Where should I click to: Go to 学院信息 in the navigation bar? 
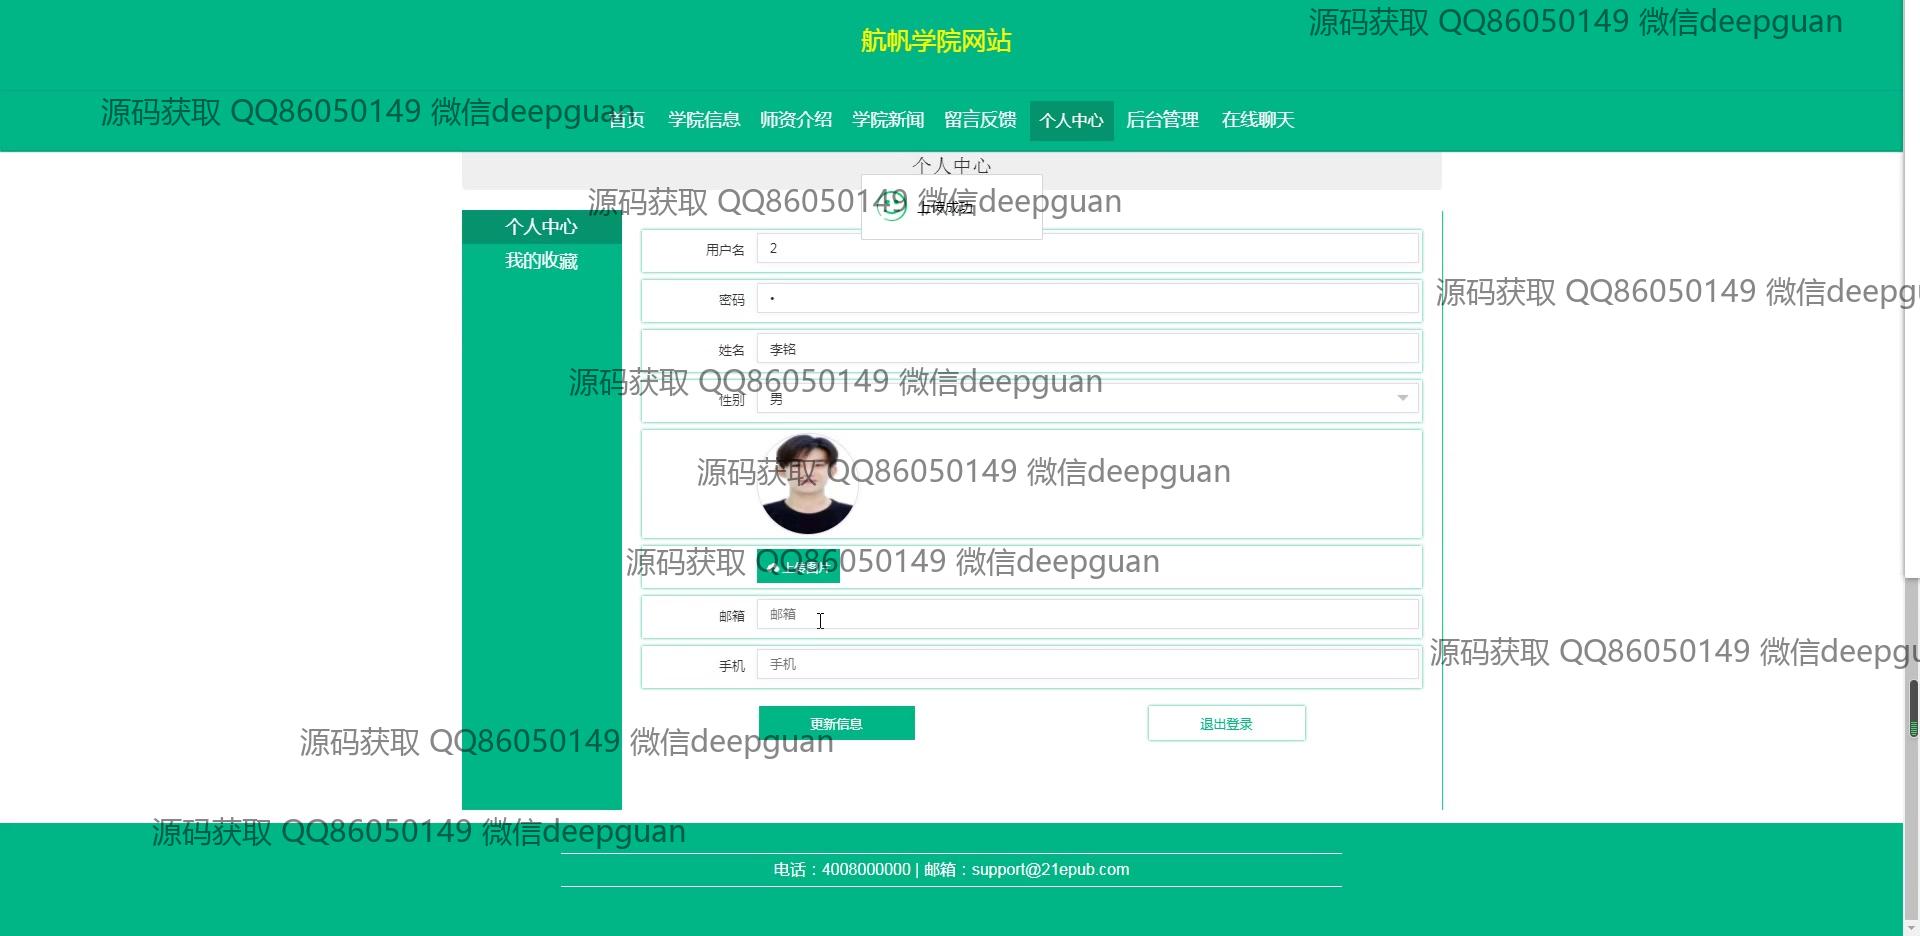click(704, 120)
